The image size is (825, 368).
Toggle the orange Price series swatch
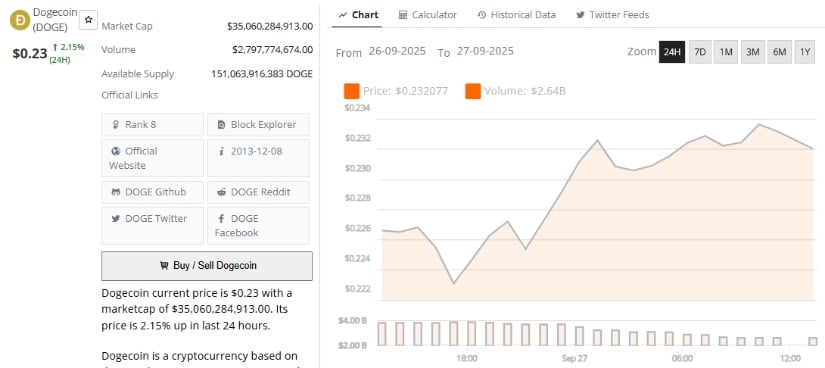351,91
